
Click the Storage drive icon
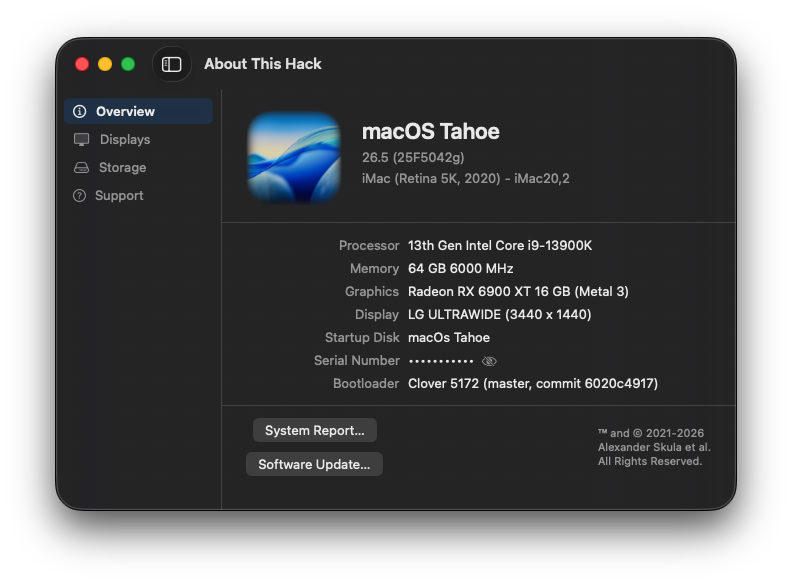81,168
